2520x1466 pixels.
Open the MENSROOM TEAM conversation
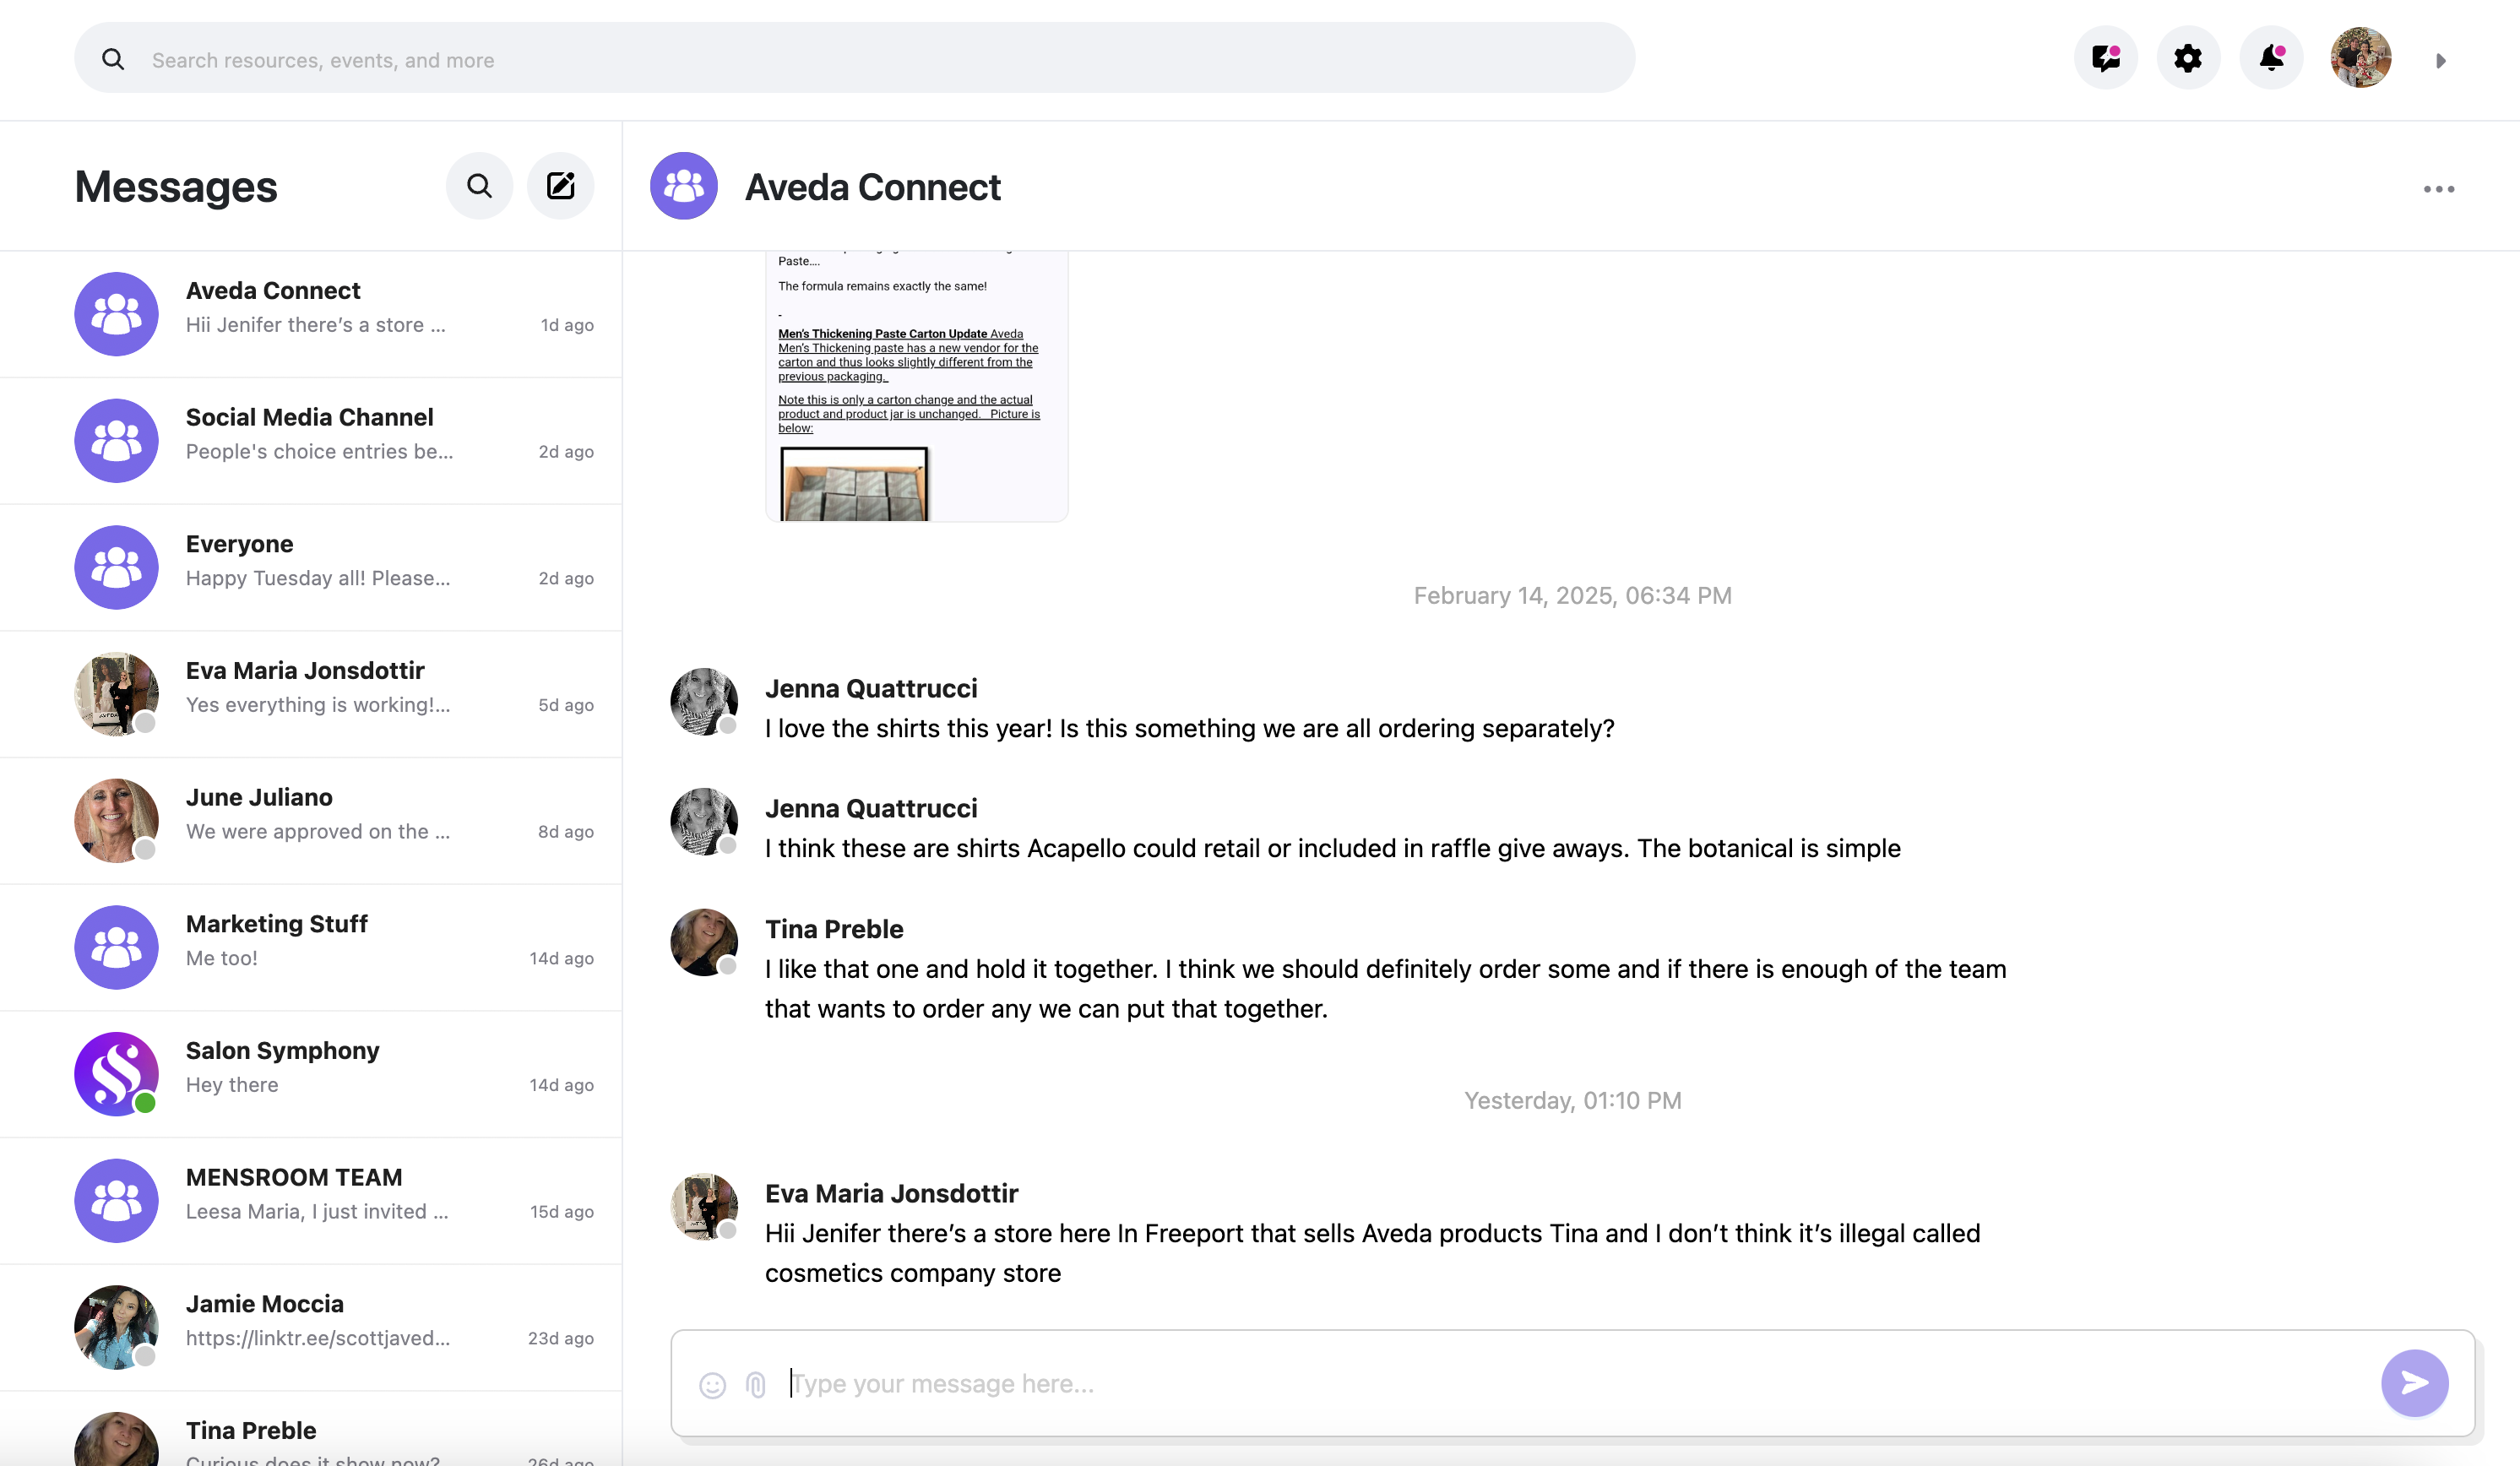coord(311,1201)
